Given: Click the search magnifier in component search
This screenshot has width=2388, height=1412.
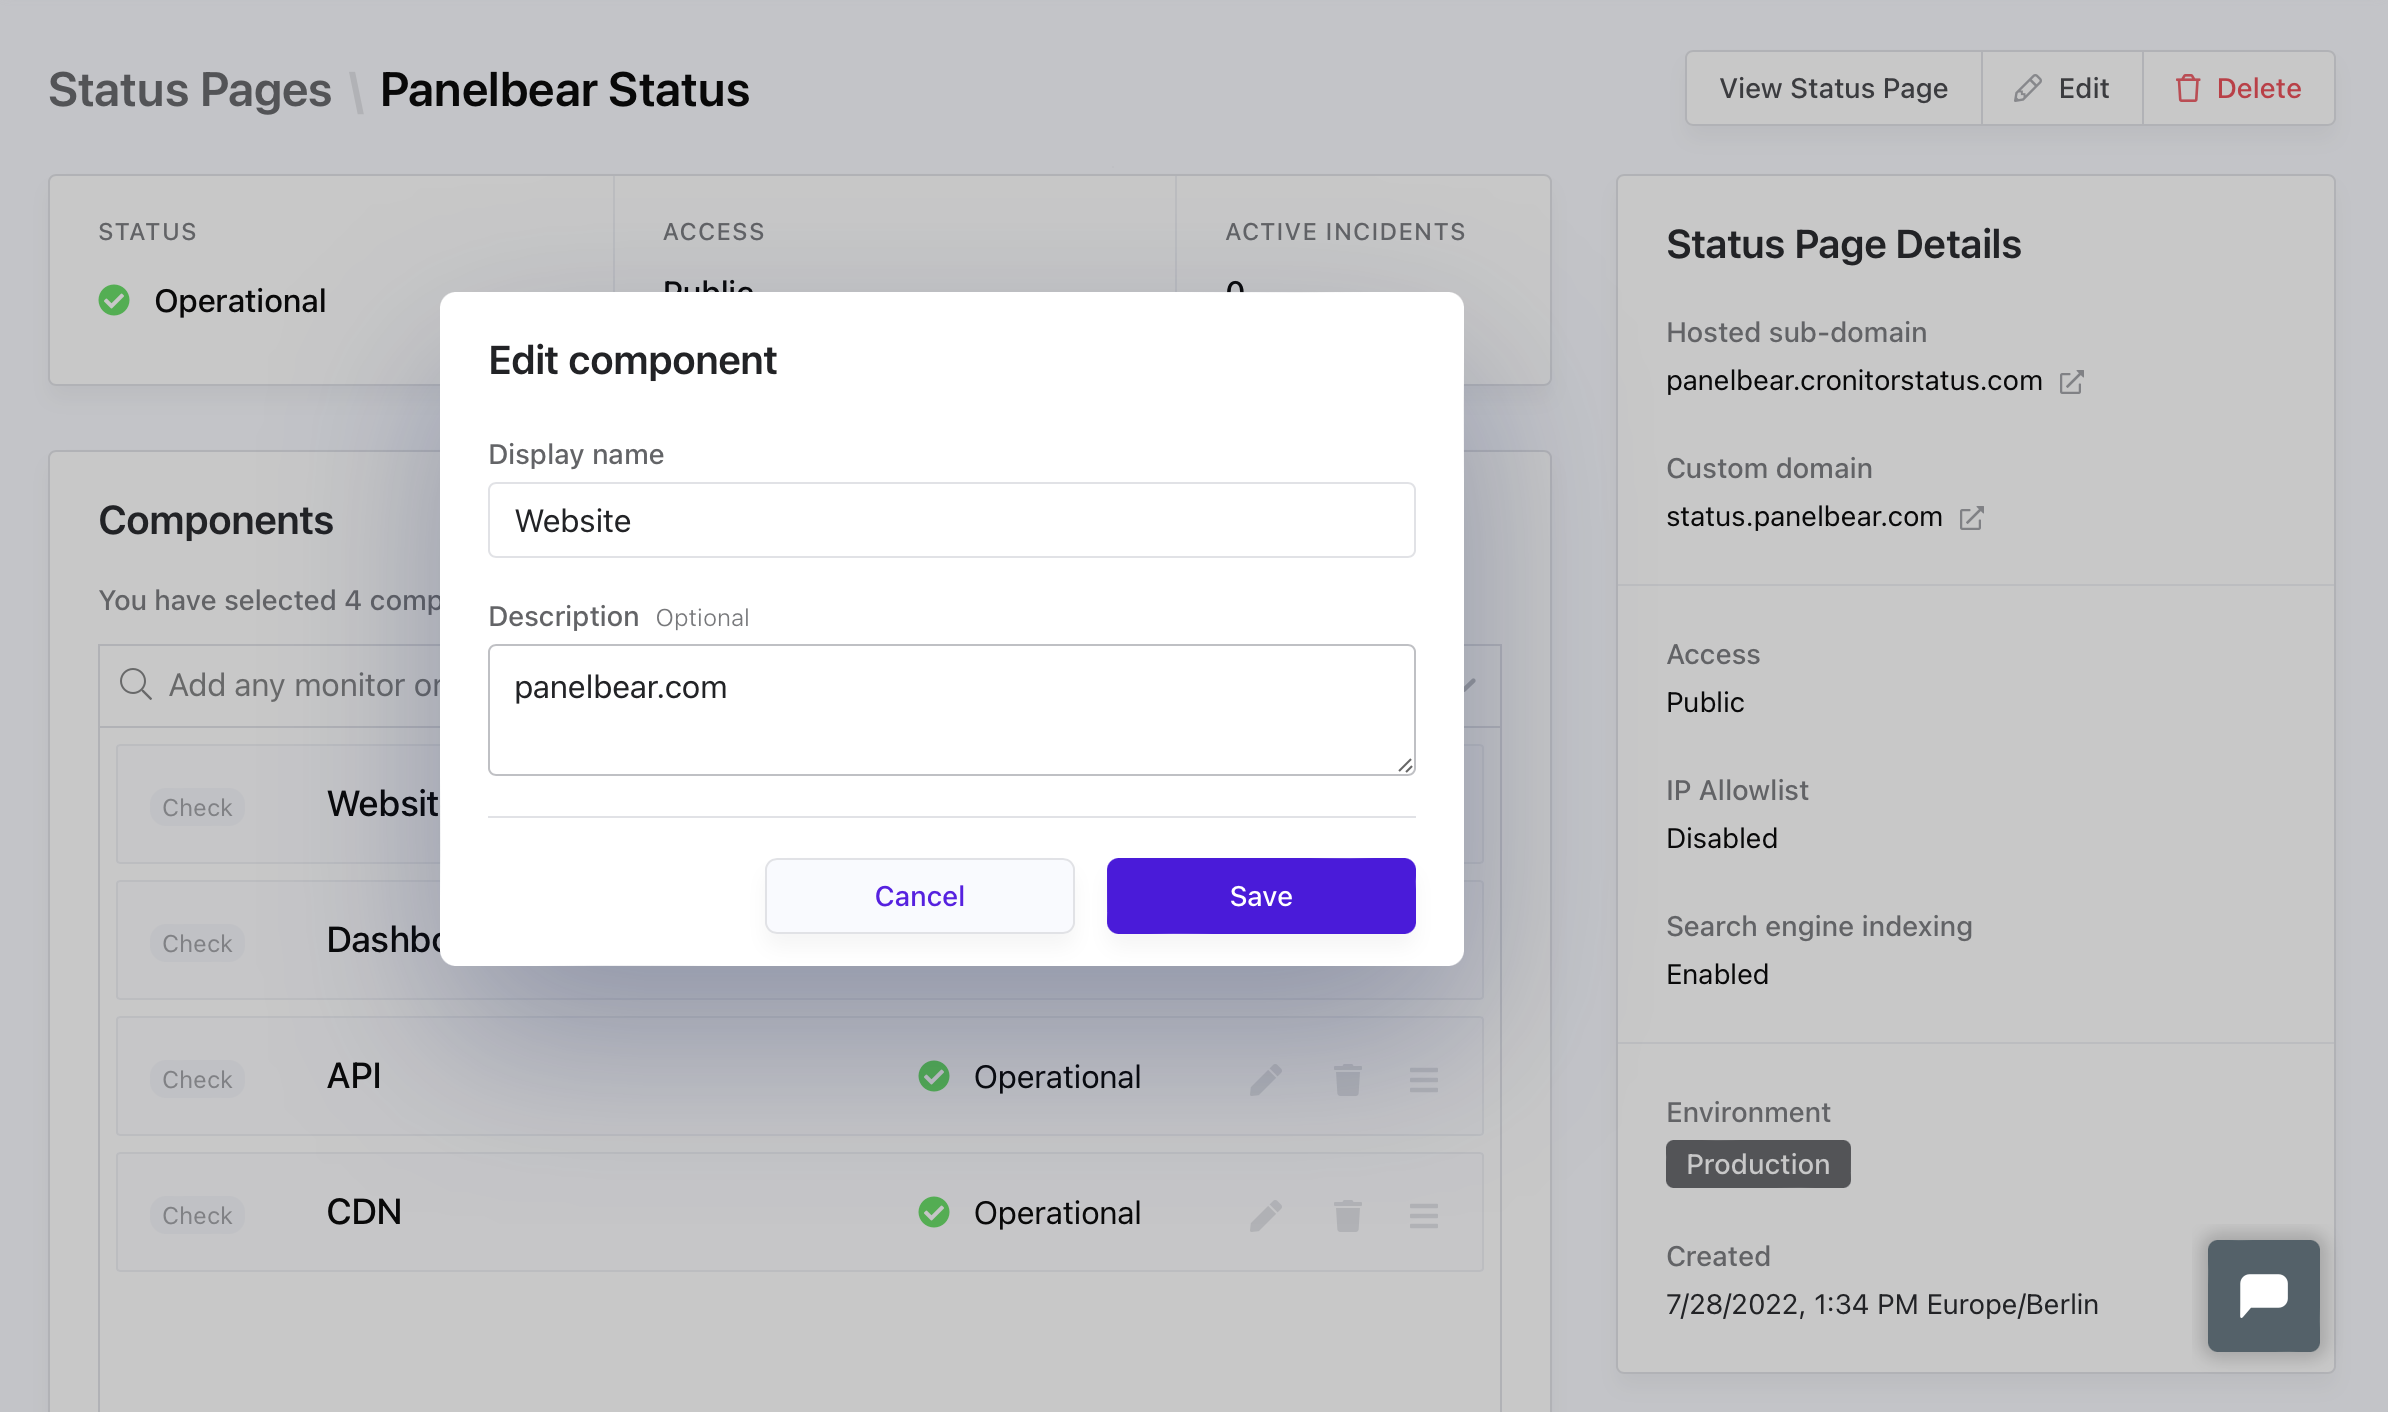Looking at the screenshot, I should click(x=136, y=685).
